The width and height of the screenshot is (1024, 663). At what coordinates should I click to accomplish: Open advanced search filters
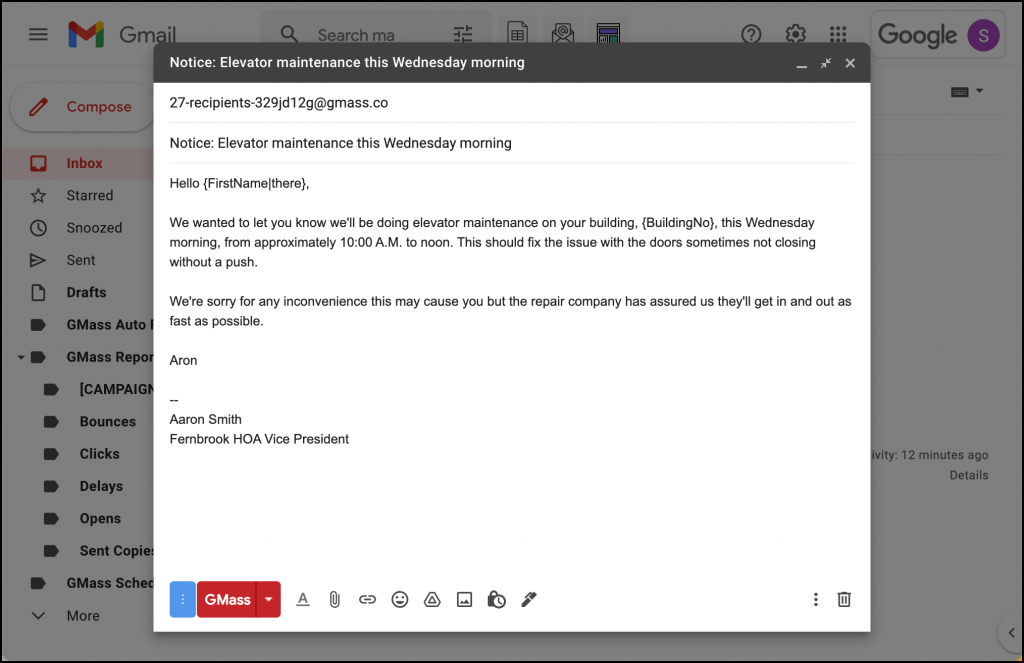pyautogui.click(x=462, y=33)
